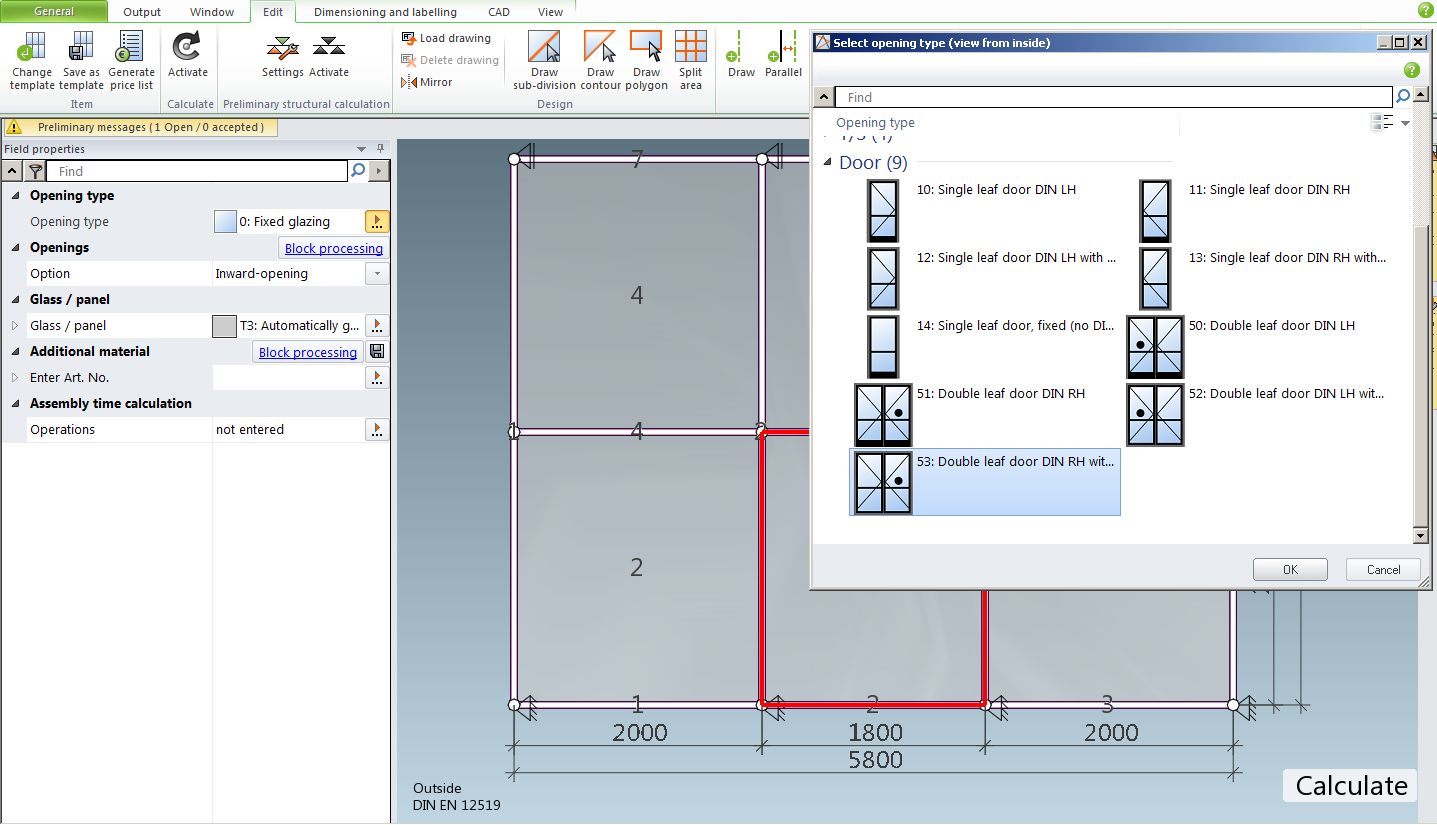The width and height of the screenshot is (1437, 825).
Task: Open the CAD ribbon tab
Action: (x=499, y=12)
